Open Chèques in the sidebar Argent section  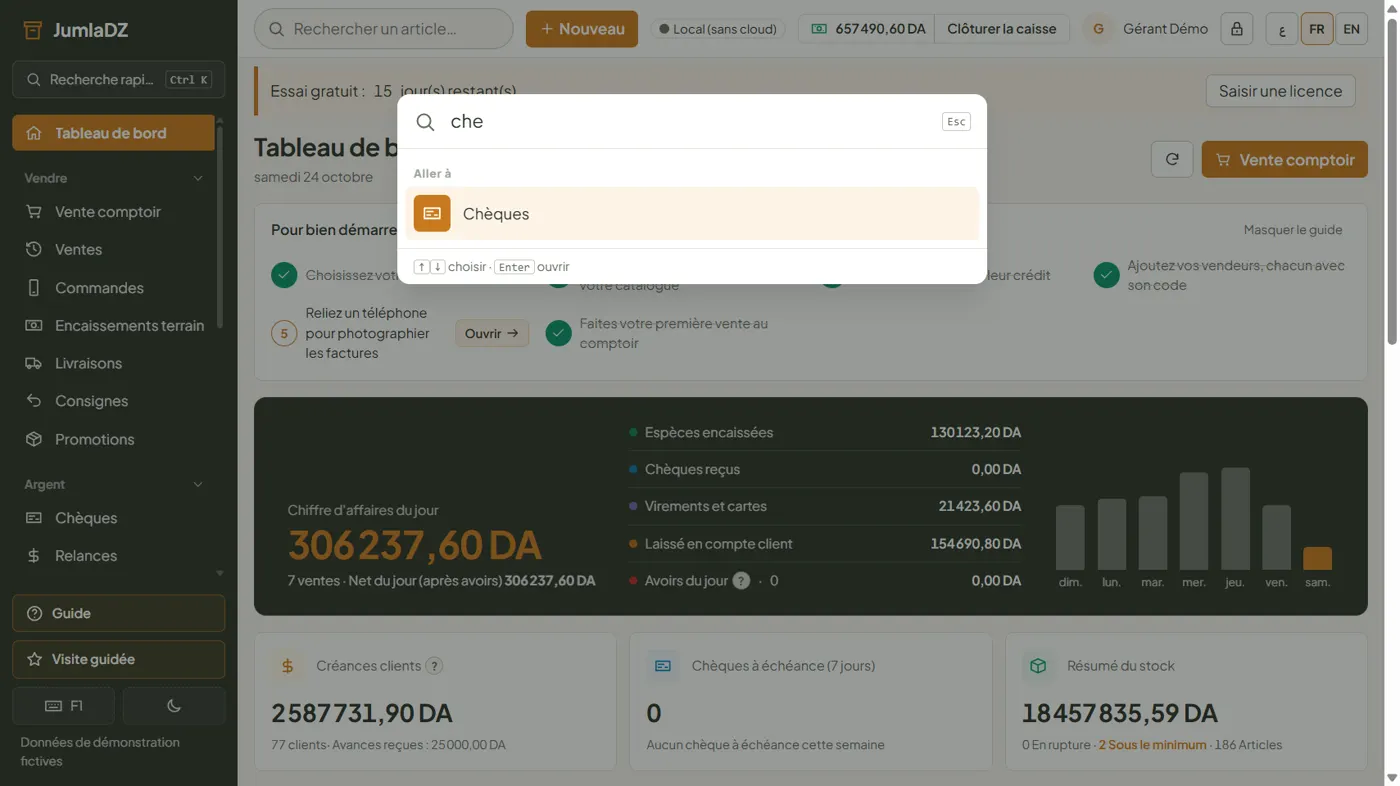[x=114, y=518]
